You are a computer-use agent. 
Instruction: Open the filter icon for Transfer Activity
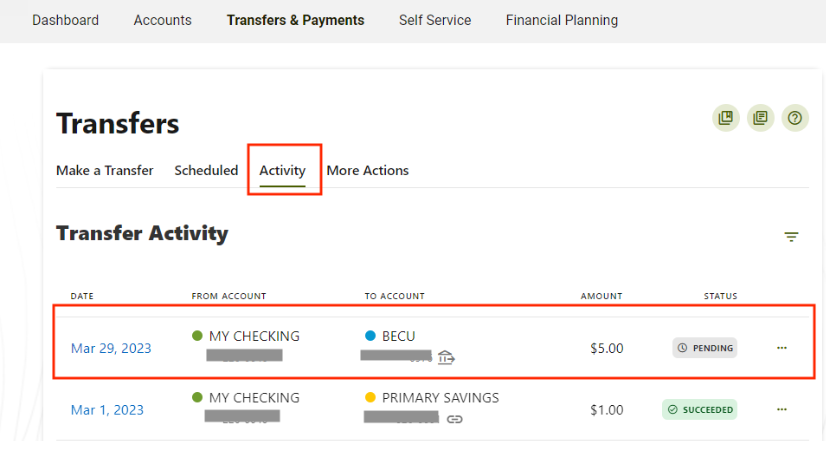click(791, 237)
